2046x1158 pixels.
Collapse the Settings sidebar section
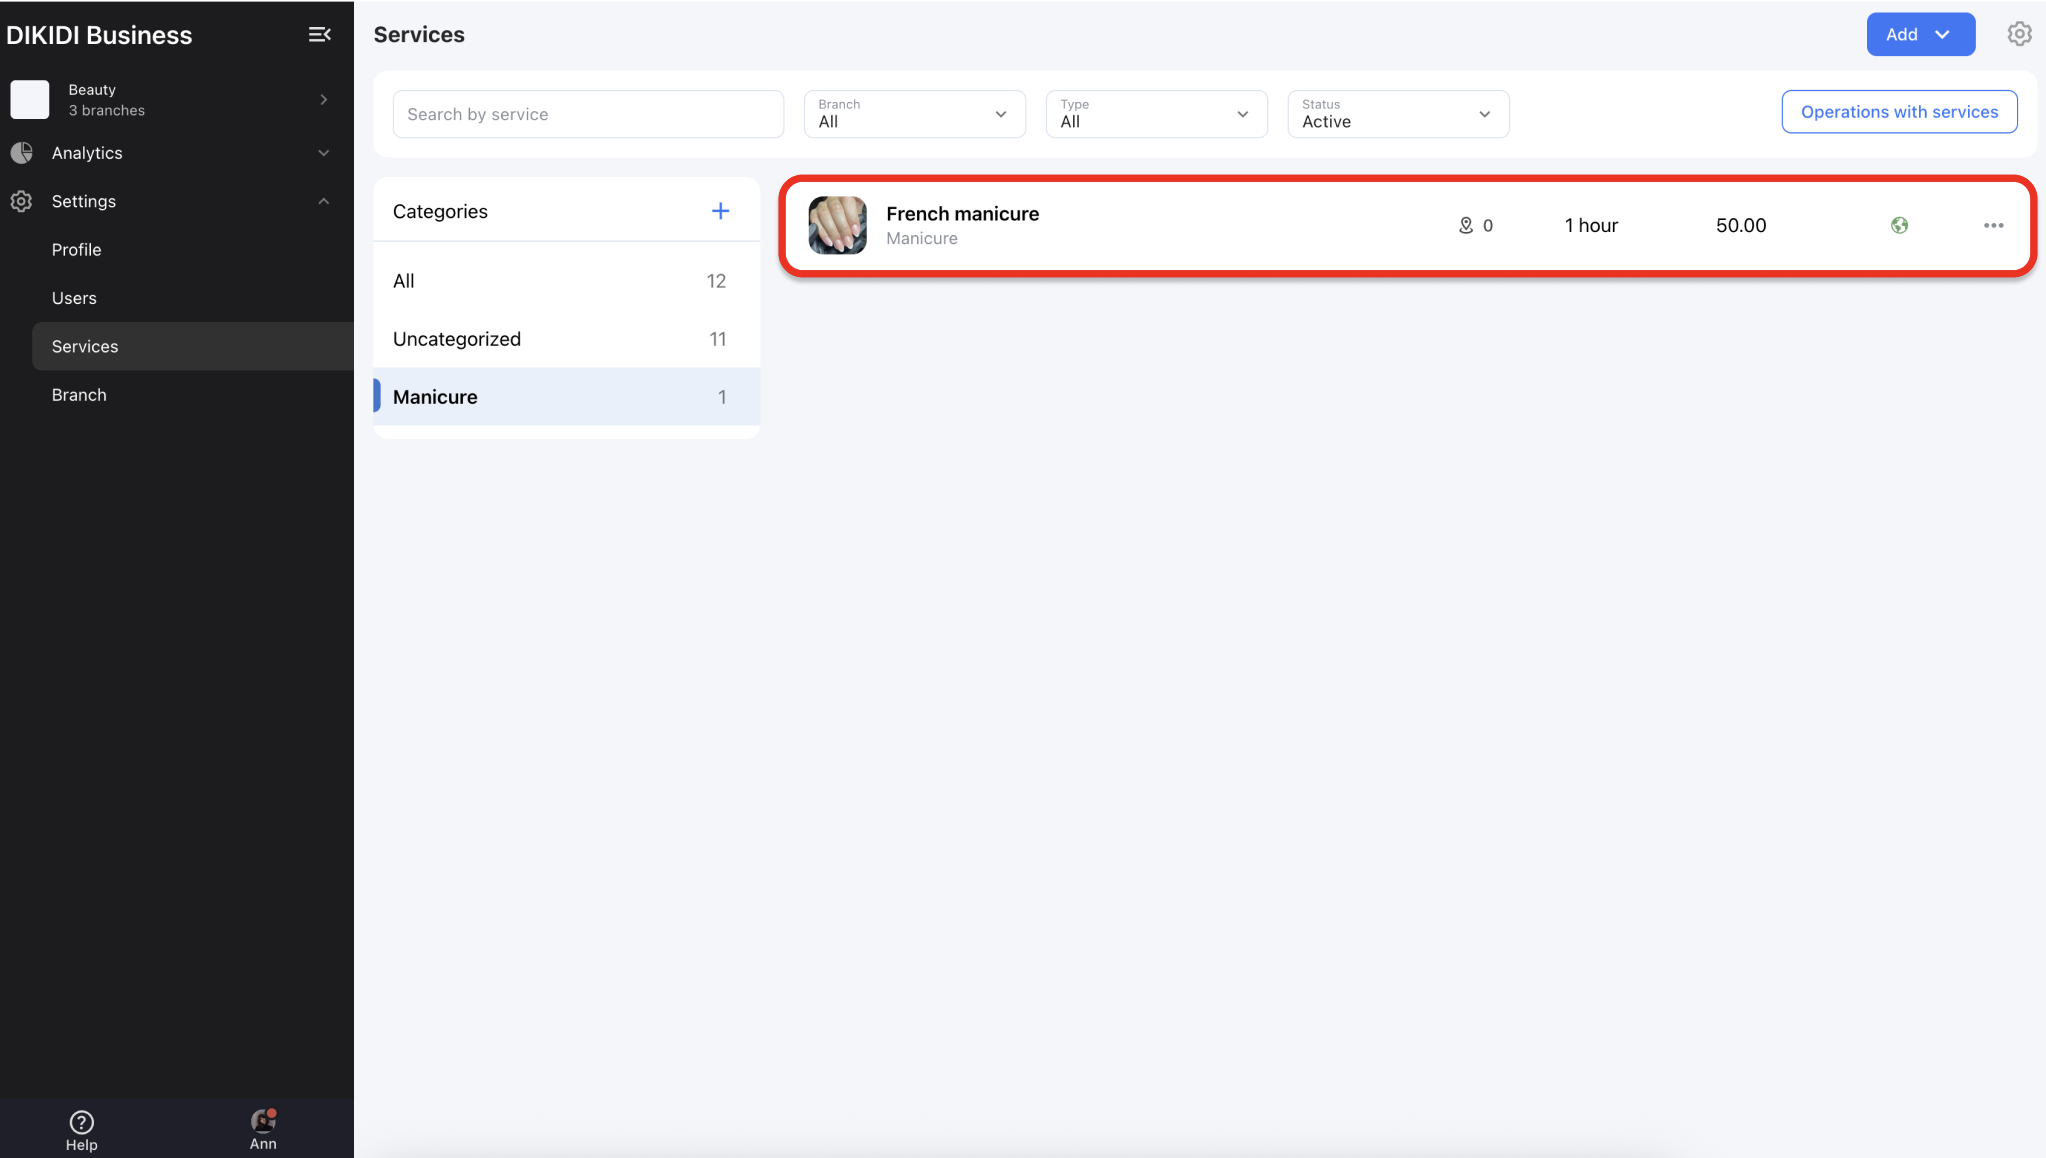(323, 201)
